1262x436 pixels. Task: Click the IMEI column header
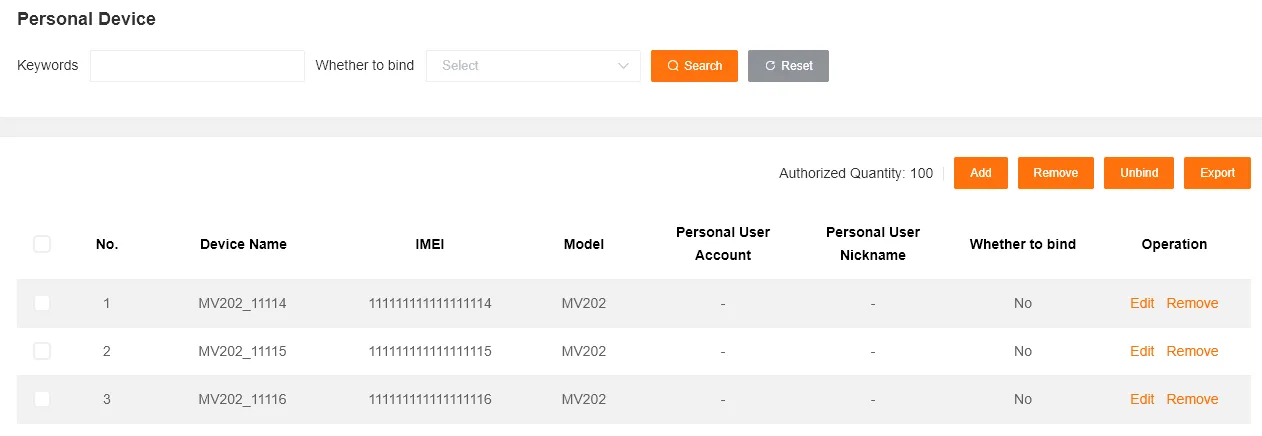429,244
